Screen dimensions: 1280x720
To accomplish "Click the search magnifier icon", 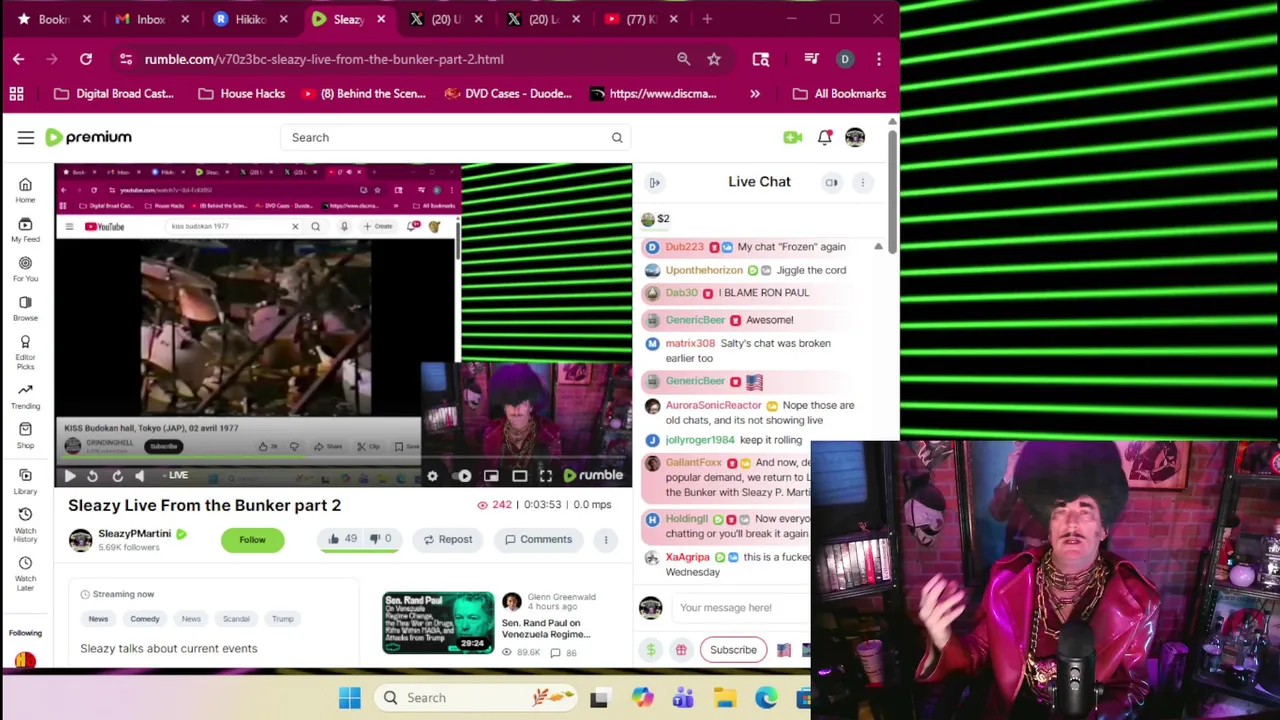I will [617, 137].
